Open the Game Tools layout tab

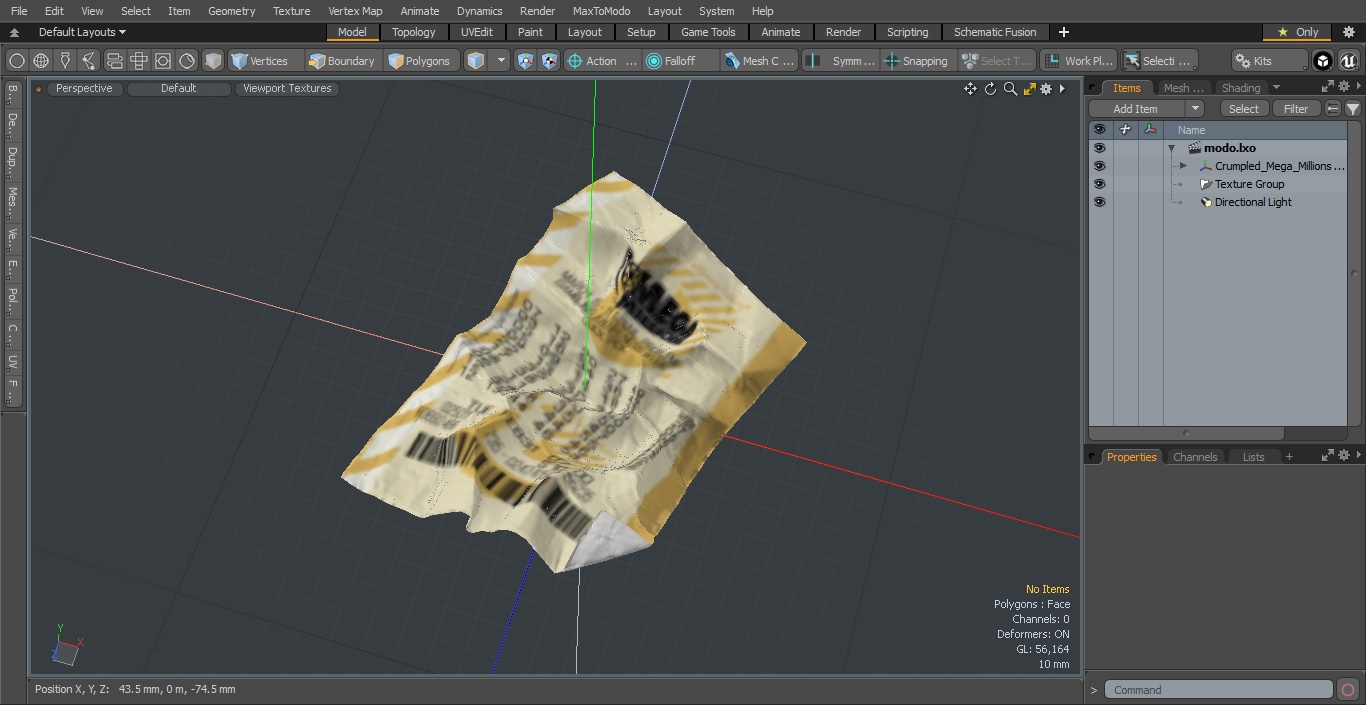pos(708,32)
